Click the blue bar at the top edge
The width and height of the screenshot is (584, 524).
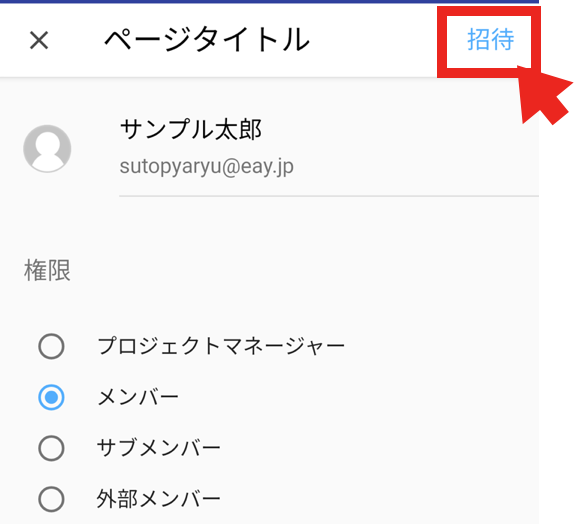tap(269, 1)
